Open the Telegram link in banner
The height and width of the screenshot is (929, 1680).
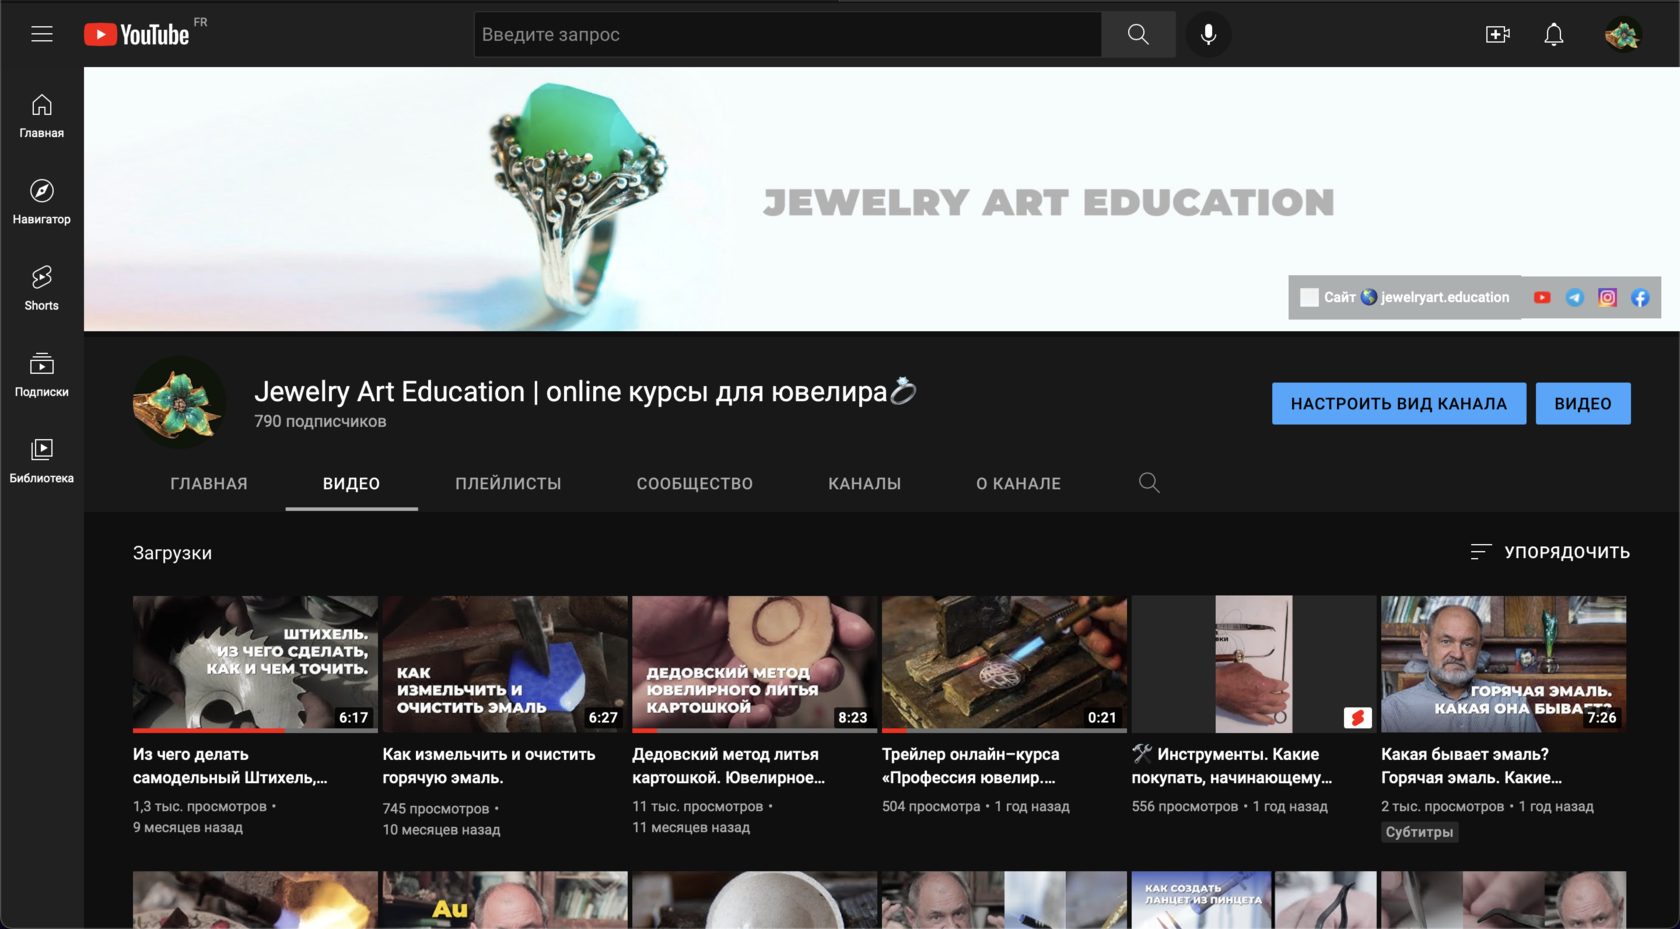tap(1575, 298)
